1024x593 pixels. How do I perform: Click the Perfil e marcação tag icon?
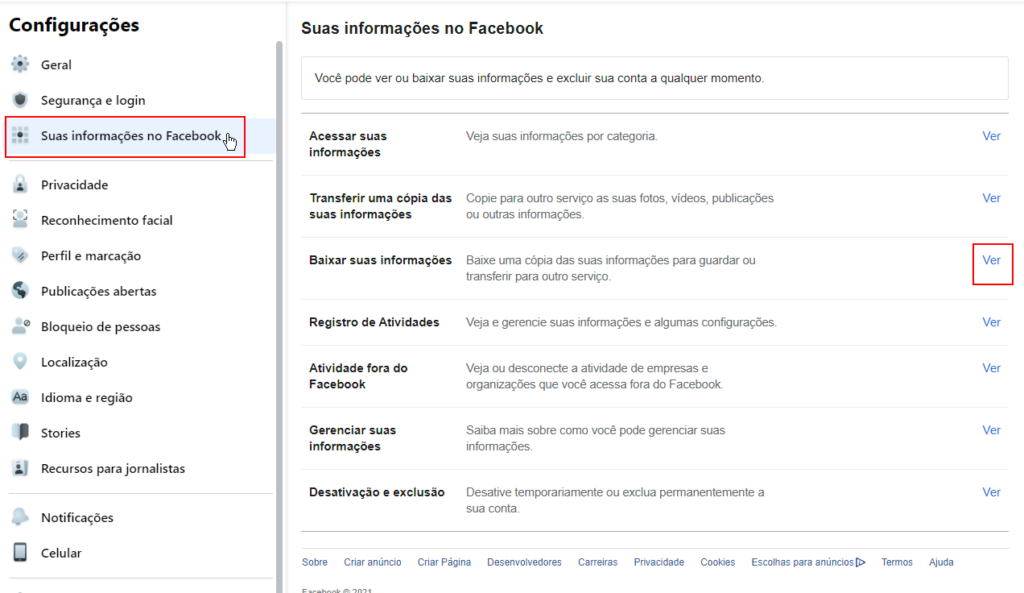[x=20, y=255]
